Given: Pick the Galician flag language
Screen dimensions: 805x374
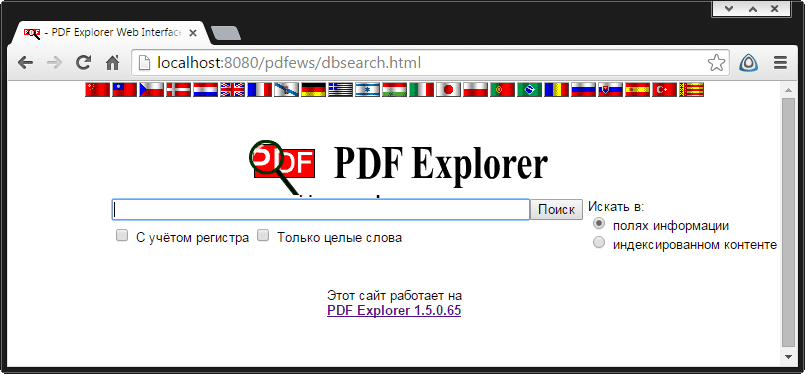Looking at the screenshot, I should 286,89.
